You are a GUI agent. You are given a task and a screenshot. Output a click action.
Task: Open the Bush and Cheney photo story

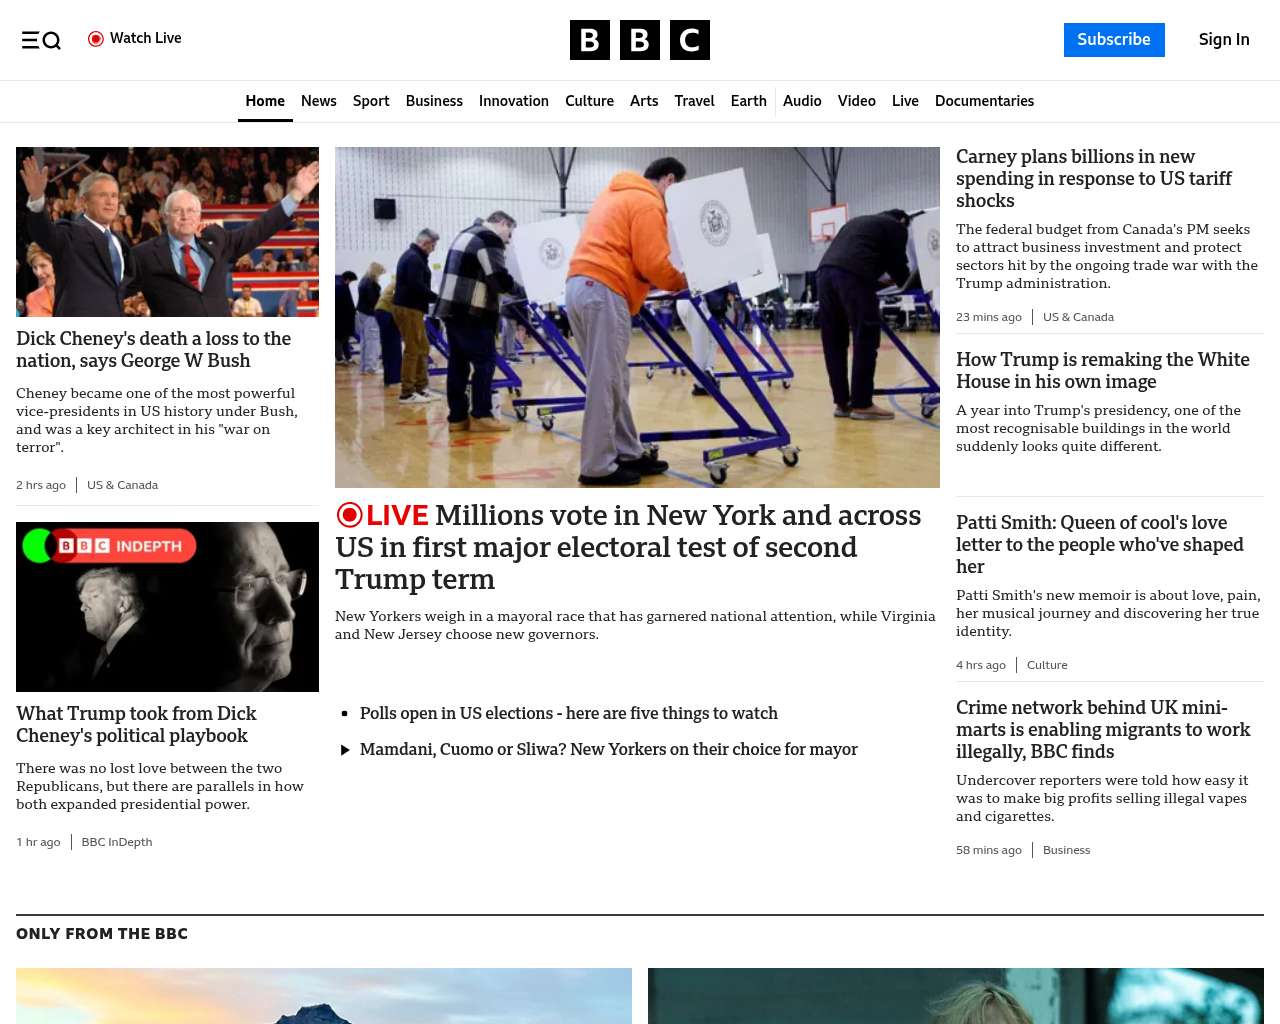(167, 232)
